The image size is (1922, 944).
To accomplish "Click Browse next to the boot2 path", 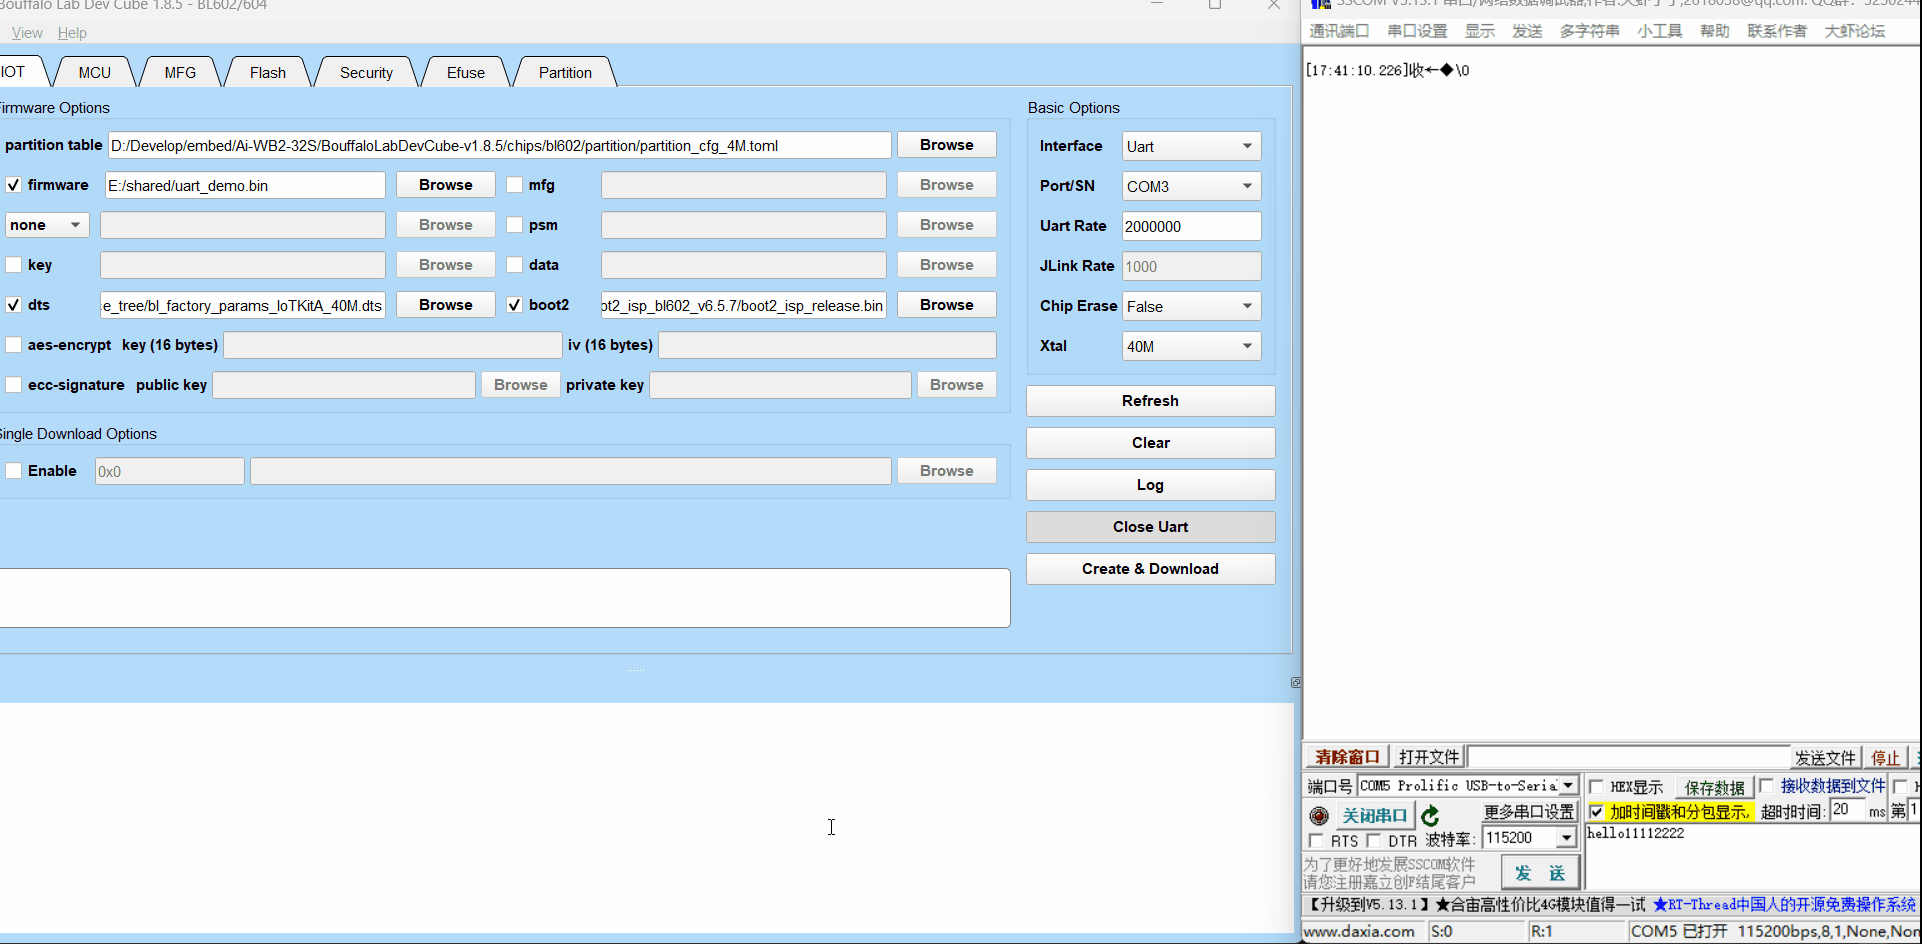I will [947, 305].
